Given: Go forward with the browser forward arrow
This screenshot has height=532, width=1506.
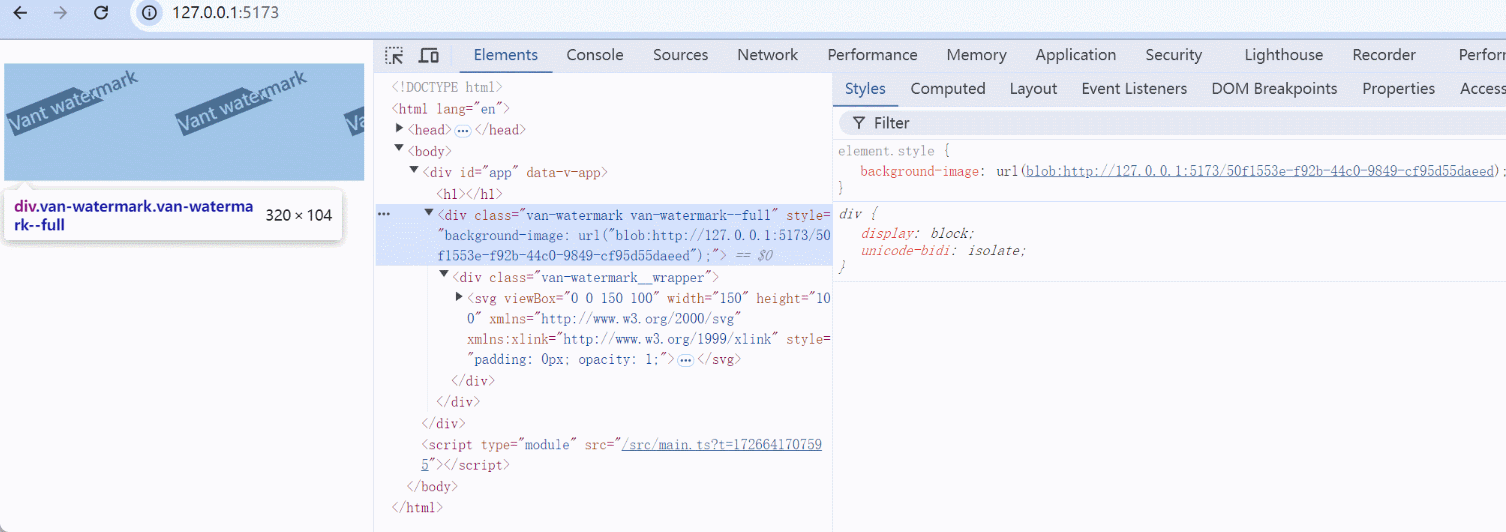Looking at the screenshot, I should (60, 13).
